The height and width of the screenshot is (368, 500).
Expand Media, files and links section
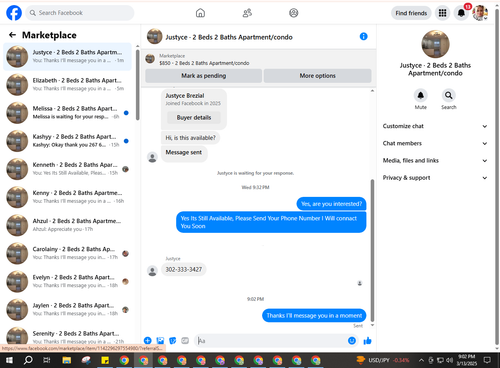coord(435,160)
